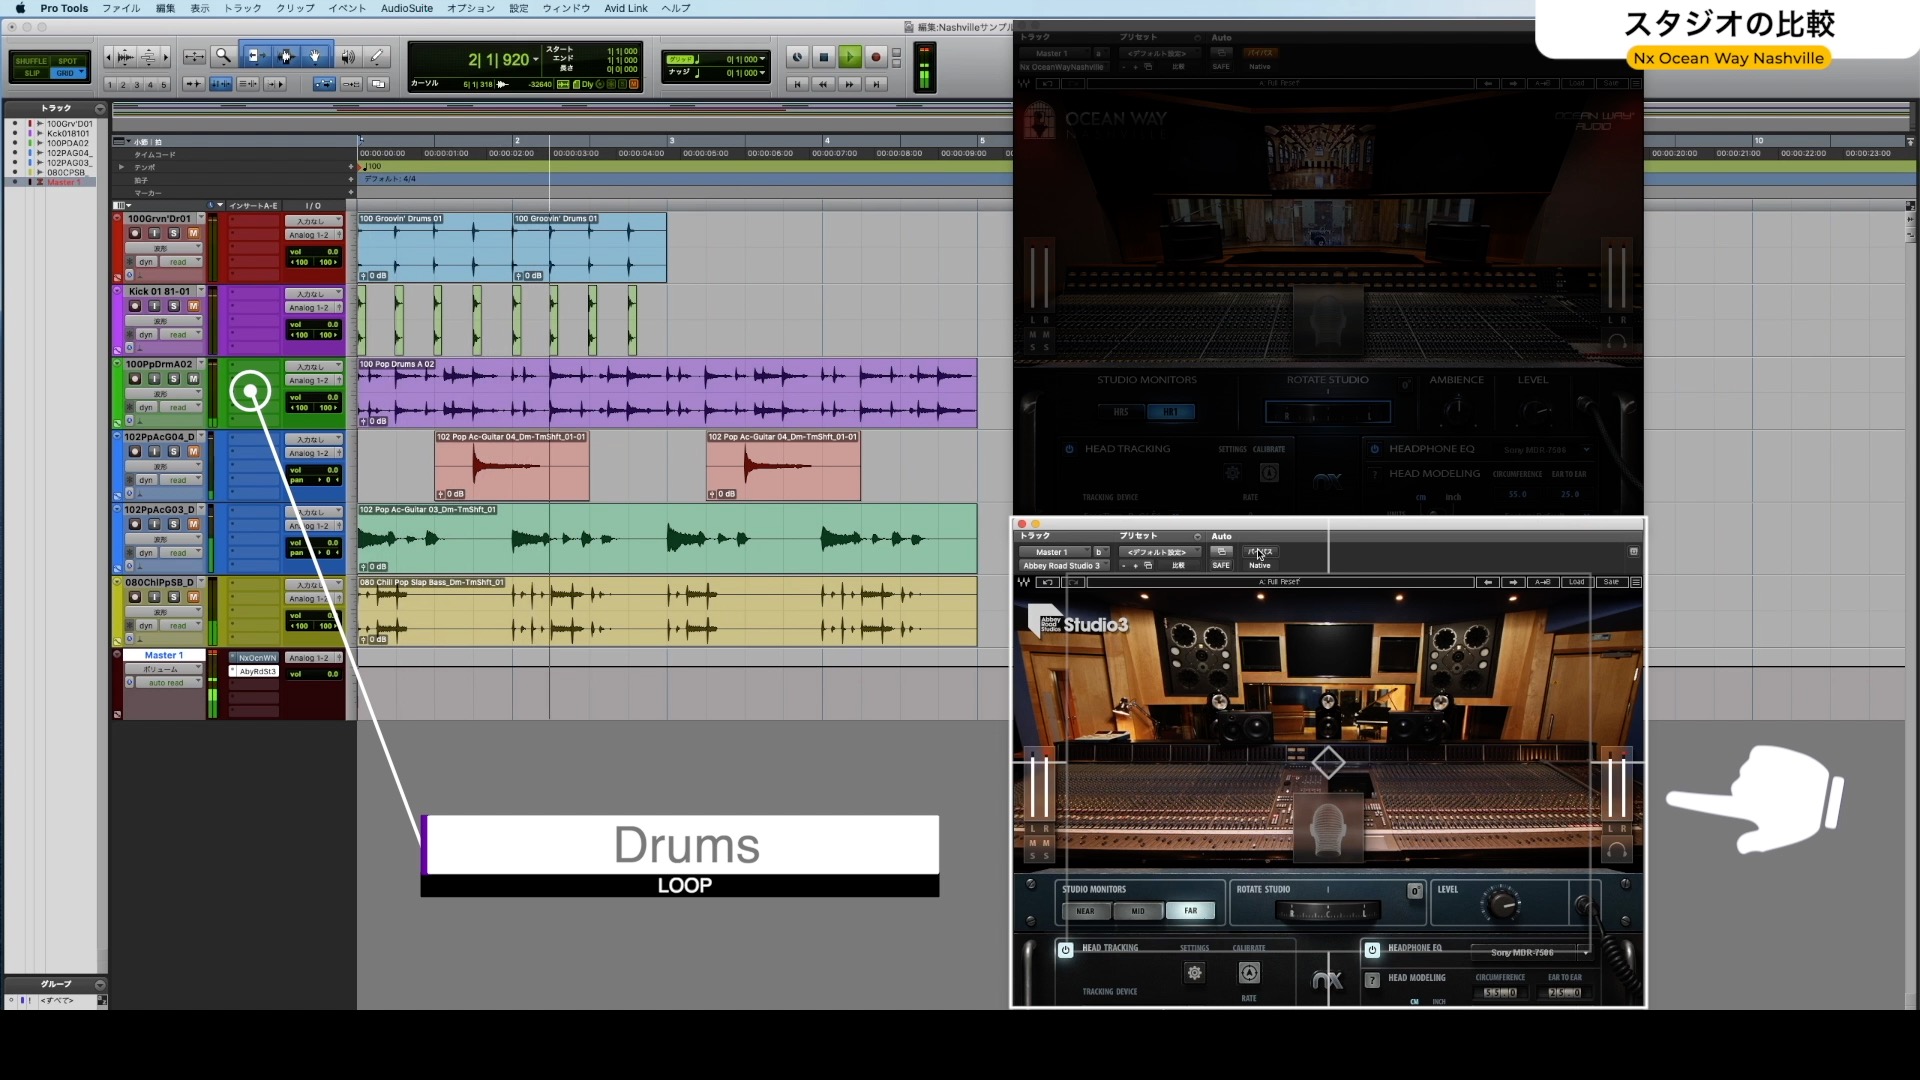The width and height of the screenshot is (1920, 1080).
Task: Toggle Head Tracking power in Abbey Road plugin
Action: coord(1065,950)
